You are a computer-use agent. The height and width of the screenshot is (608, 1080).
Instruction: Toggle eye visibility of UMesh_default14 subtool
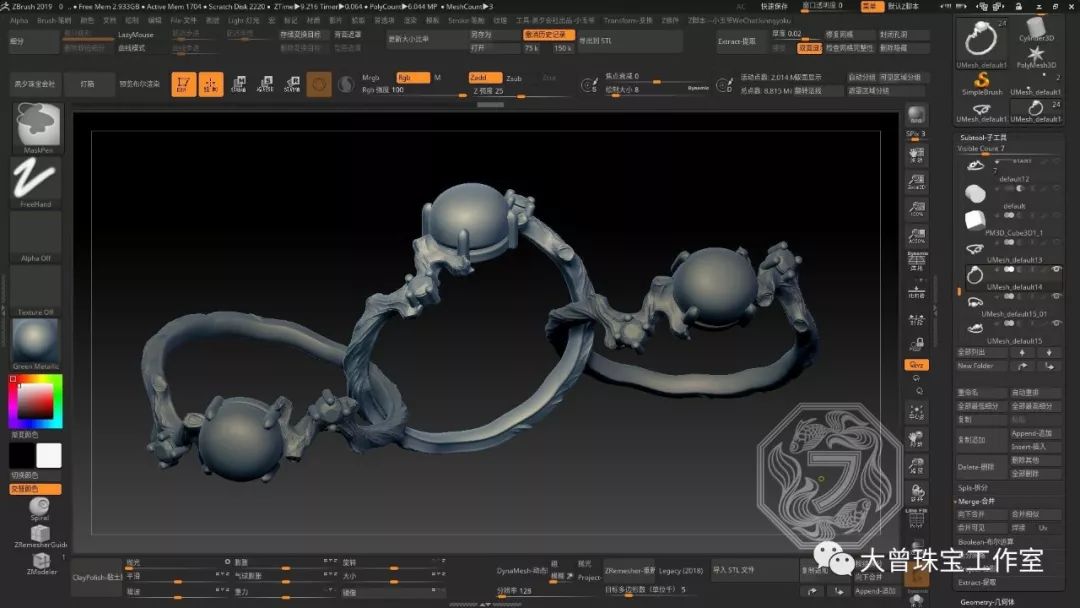pos(1056,269)
